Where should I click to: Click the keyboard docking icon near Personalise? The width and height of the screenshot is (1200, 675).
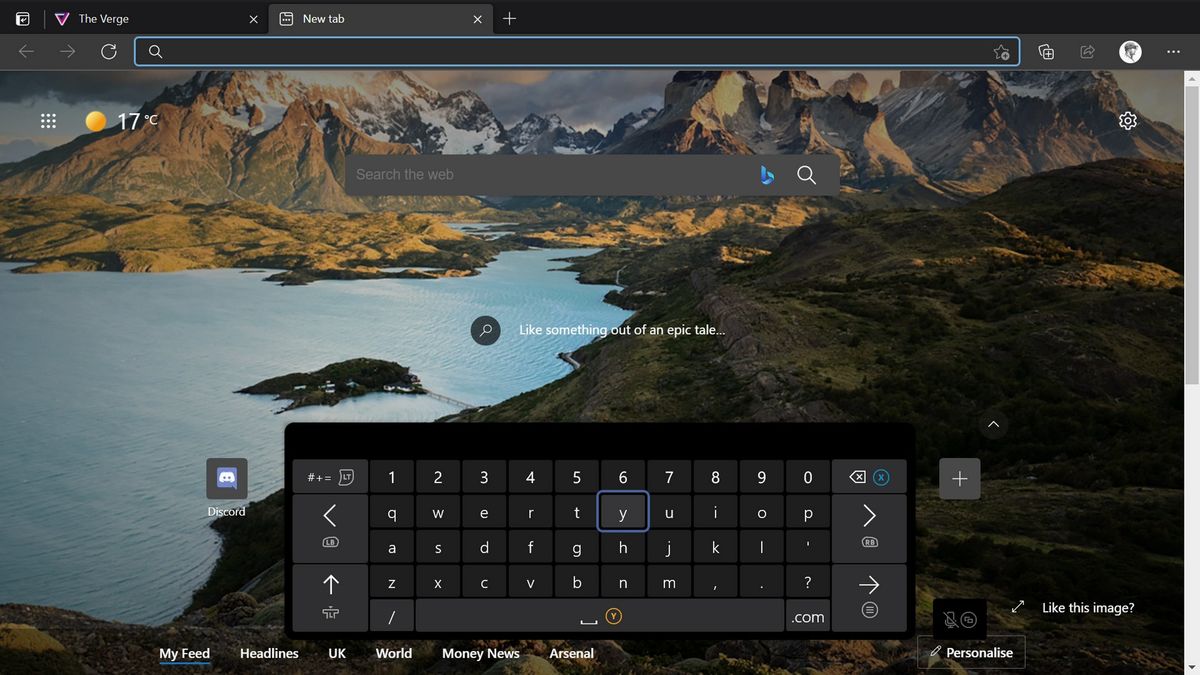(x=967, y=620)
